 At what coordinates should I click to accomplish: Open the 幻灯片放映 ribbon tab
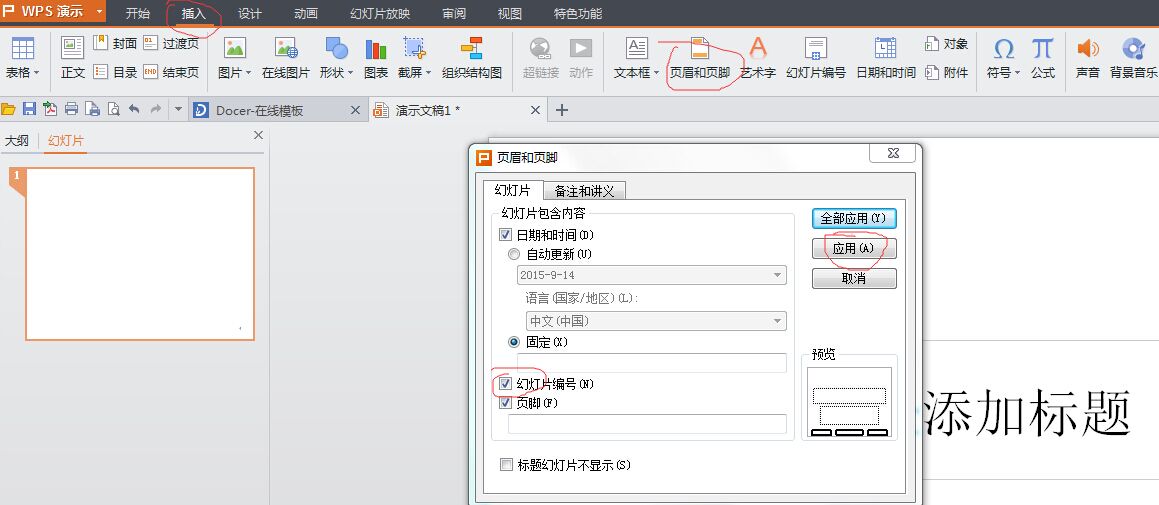click(380, 13)
